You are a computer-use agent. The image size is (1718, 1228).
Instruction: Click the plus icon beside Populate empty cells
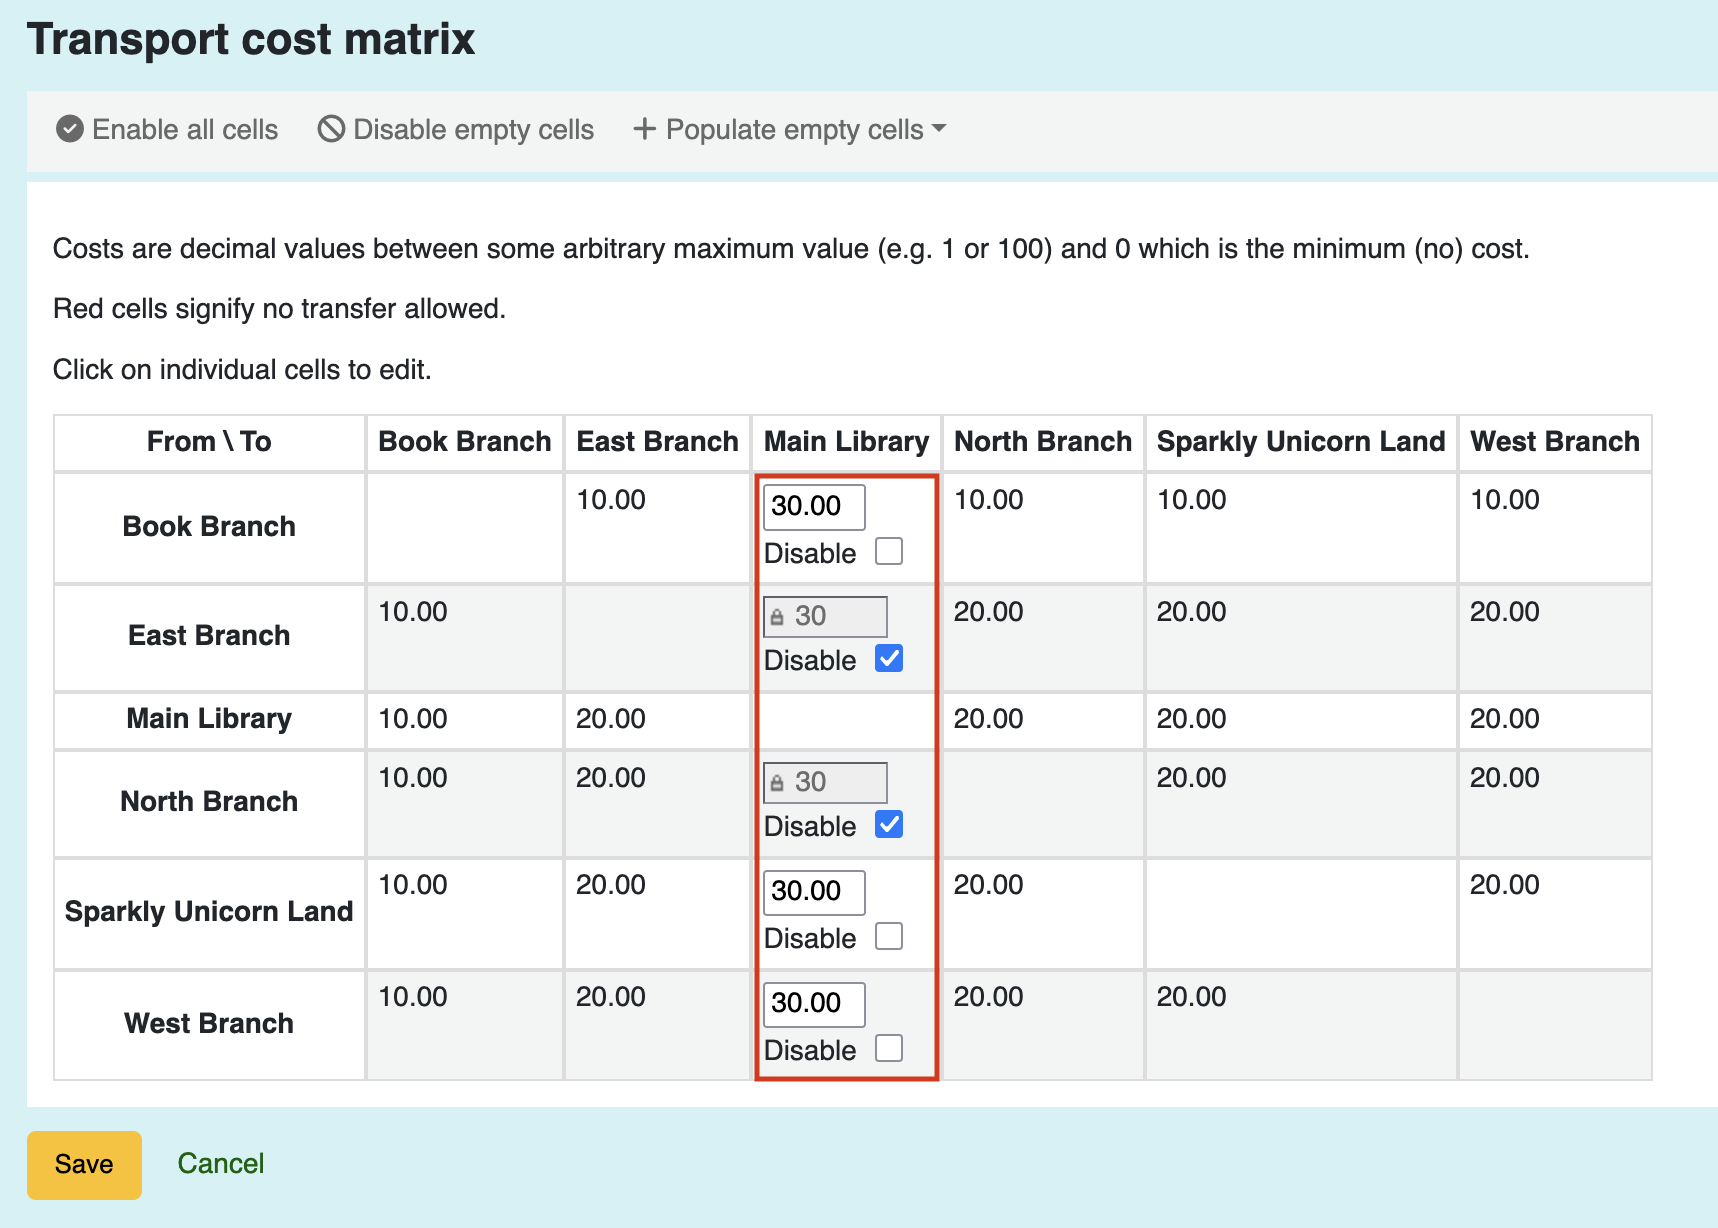(x=644, y=129)
